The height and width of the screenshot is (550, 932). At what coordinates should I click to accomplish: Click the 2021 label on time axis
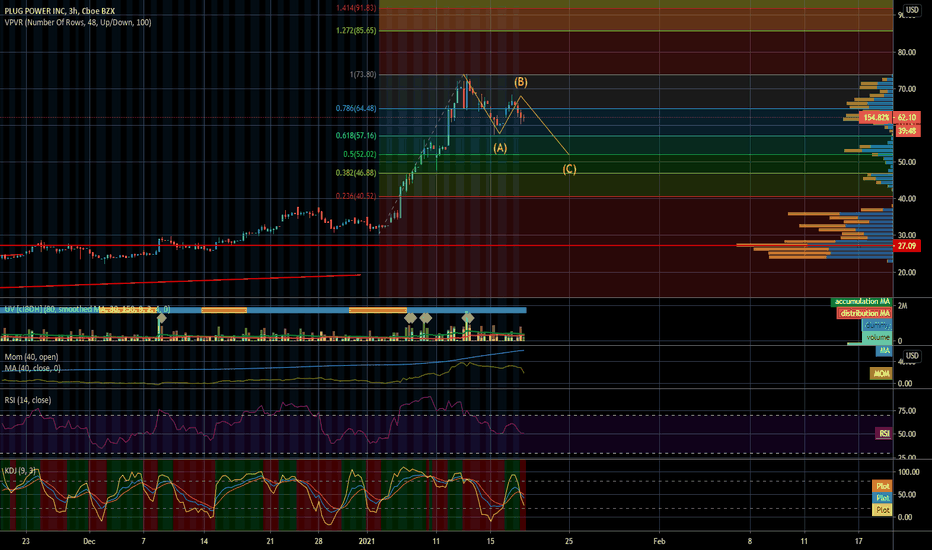coord(367,541)
